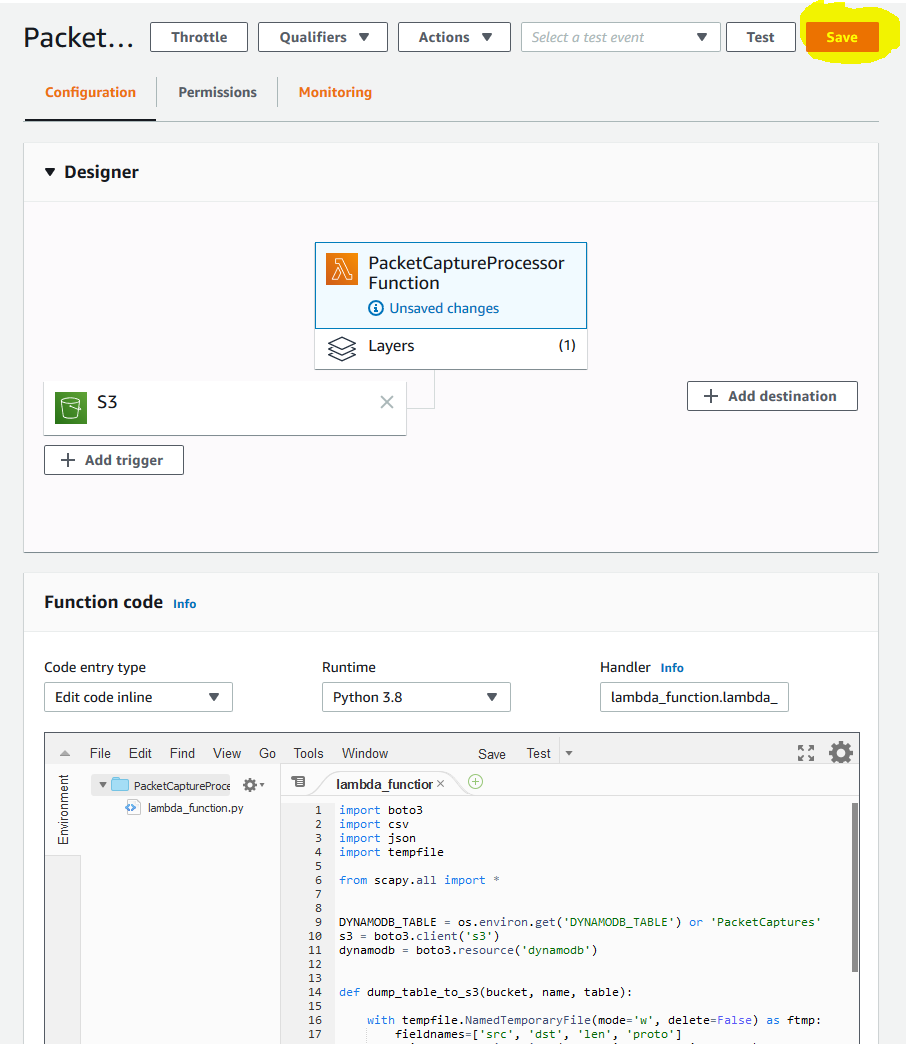Open the Runtime Python 3.8 dropdown

click(416, 697)
